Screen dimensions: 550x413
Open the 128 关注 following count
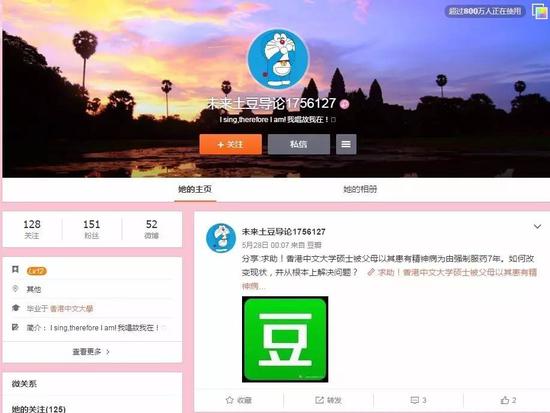click(x=32, y=229)
